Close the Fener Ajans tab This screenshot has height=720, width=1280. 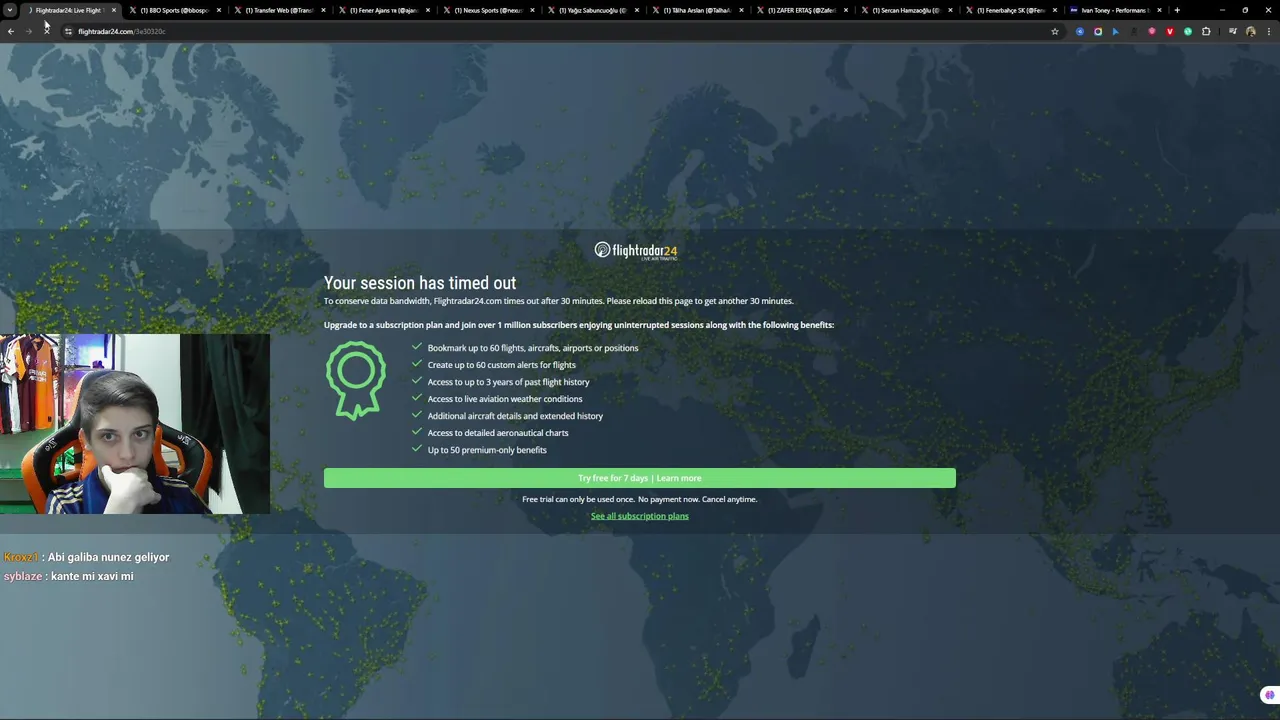428,10
